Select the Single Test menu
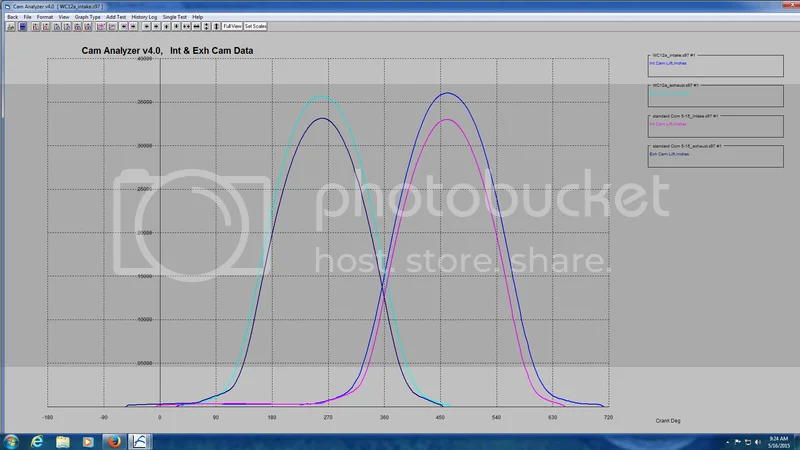The image size is (800, 450). pyautogui.click(x=174, y=17)
